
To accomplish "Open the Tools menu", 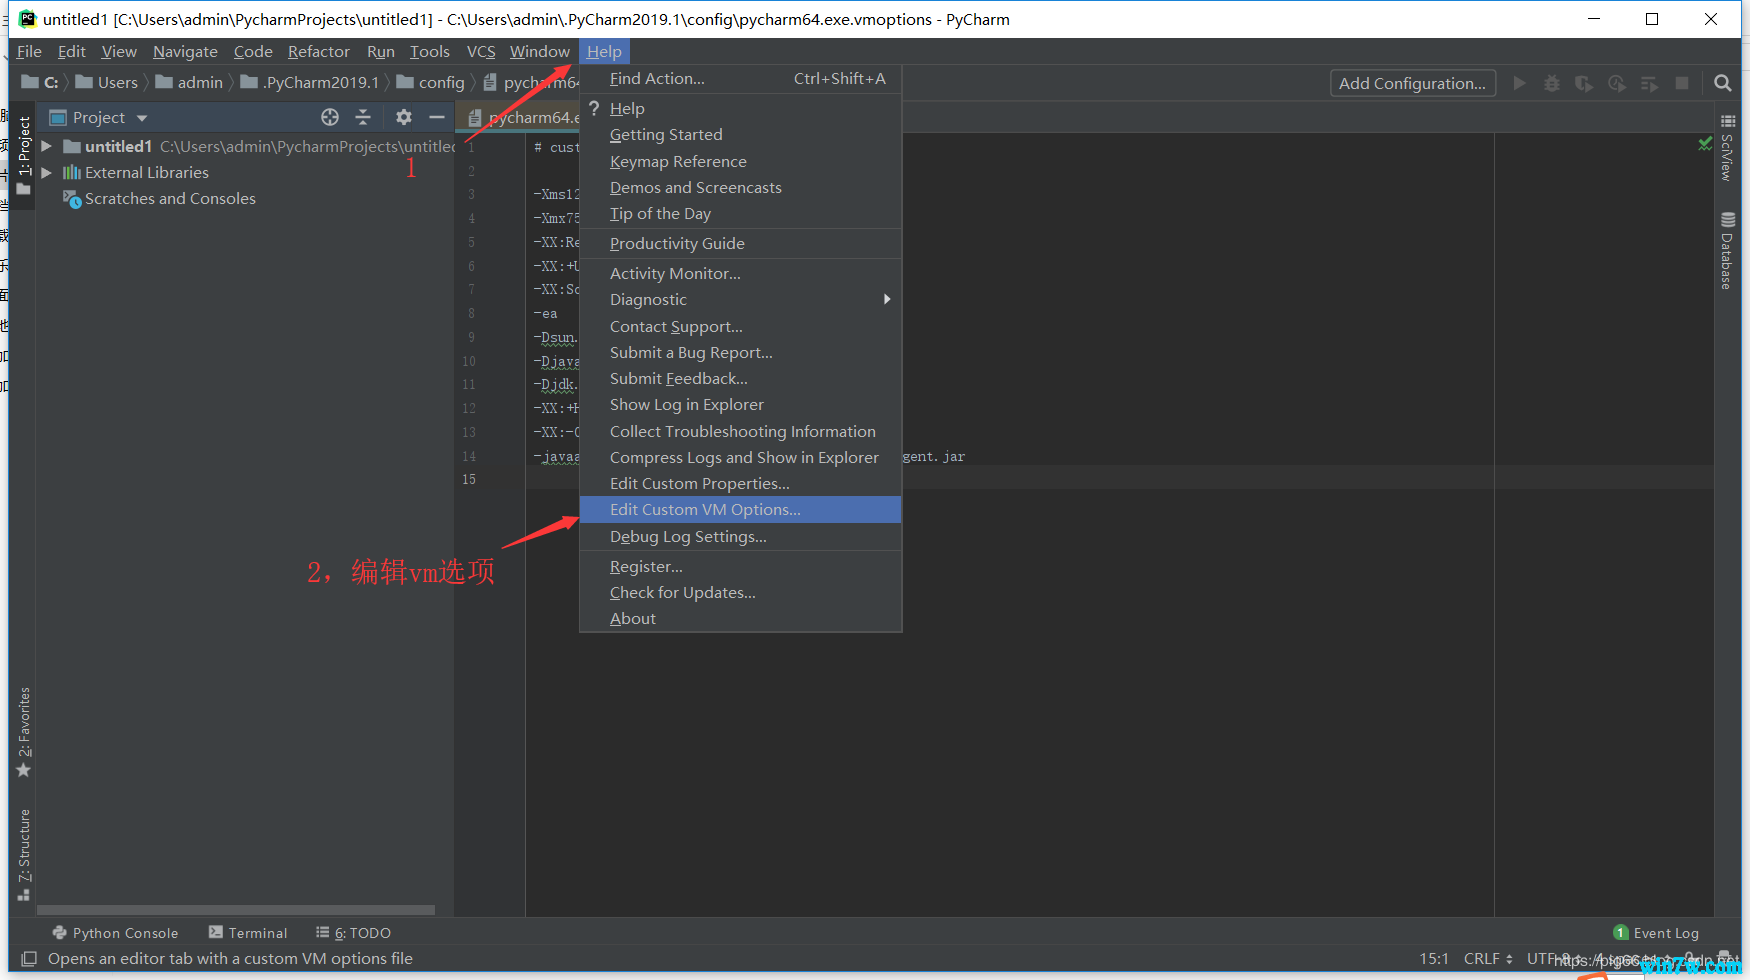I will 430,51.
